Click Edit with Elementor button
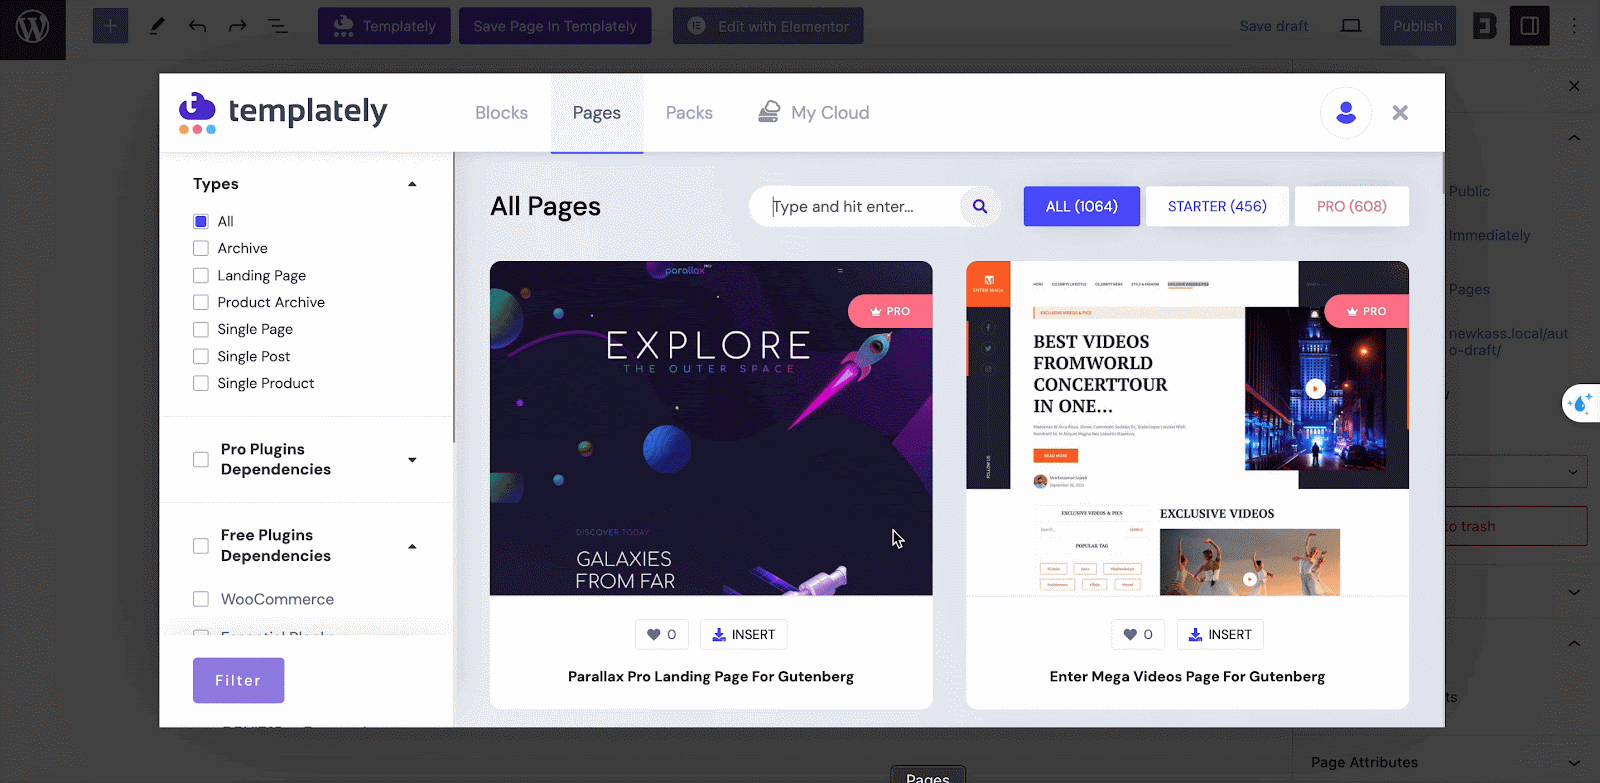 pos(768,26)
